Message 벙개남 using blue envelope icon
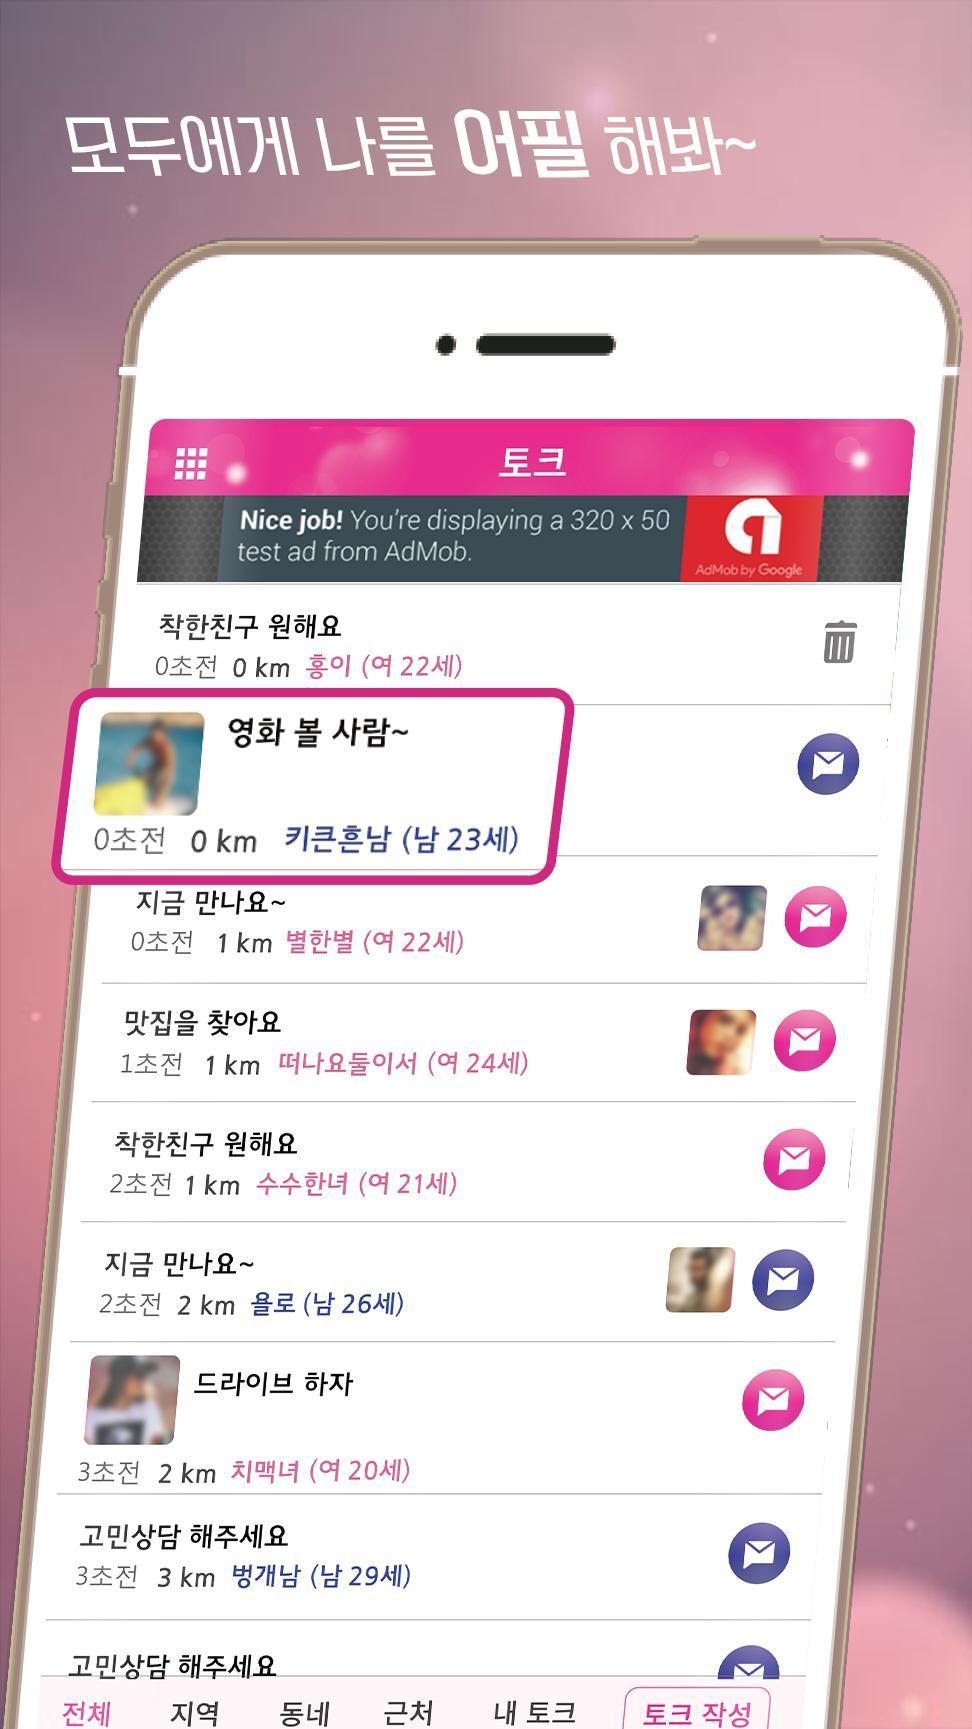This screenshot has width=972, height=1729. (759, 1552)
